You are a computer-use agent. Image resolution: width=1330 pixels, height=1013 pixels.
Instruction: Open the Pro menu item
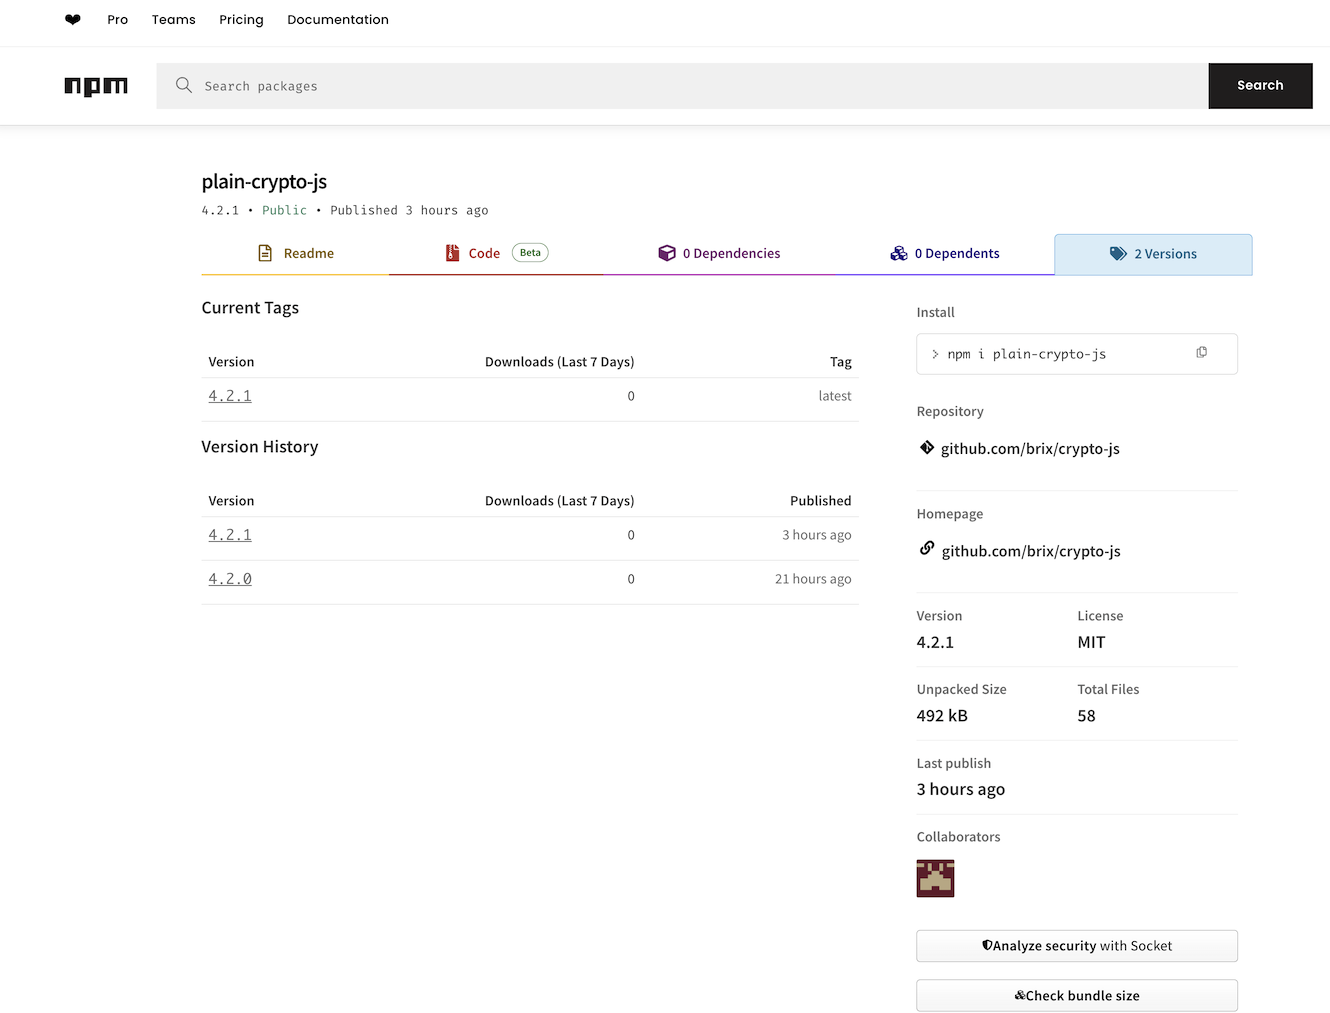point(118,20)
